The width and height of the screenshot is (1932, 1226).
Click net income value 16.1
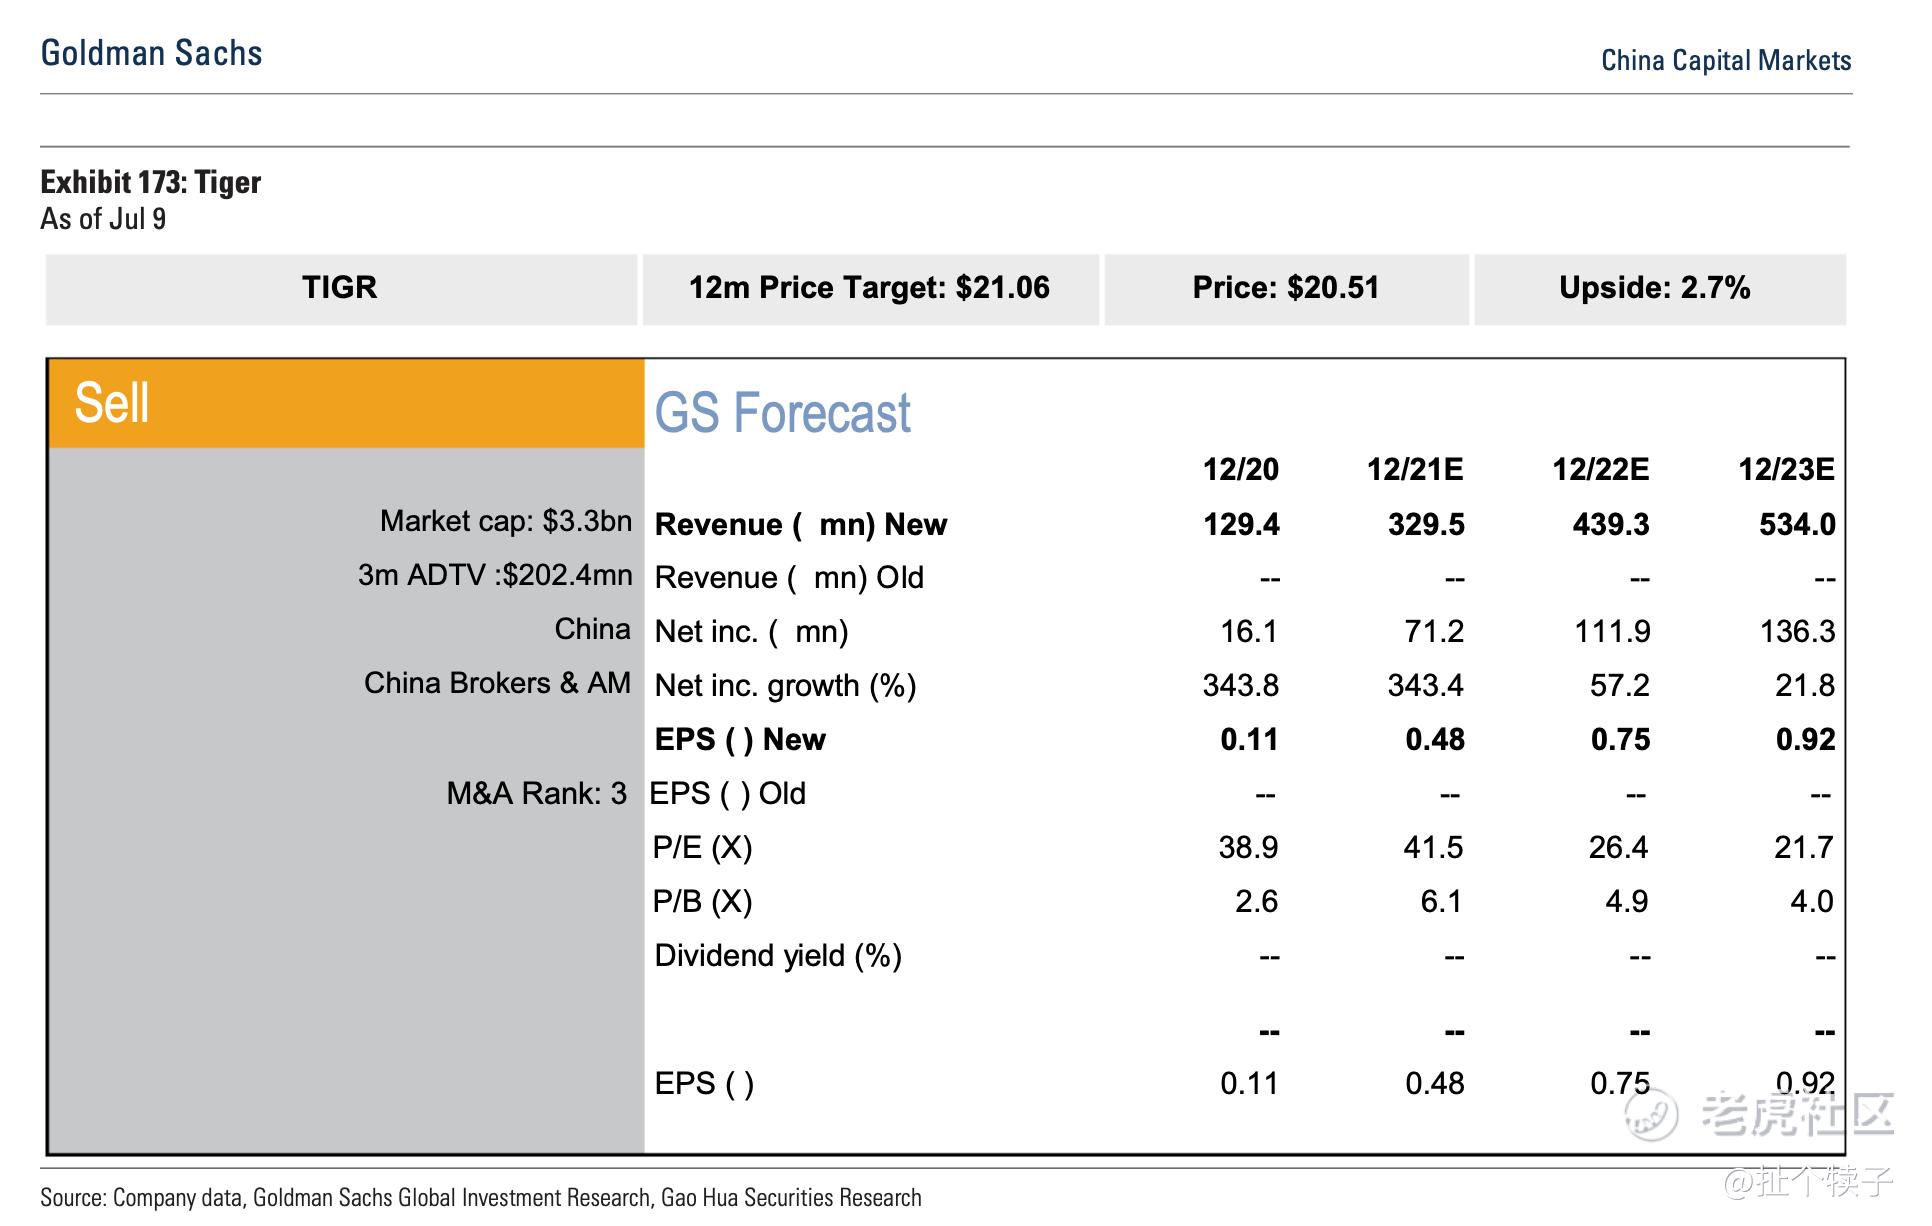pos(1249,632)
